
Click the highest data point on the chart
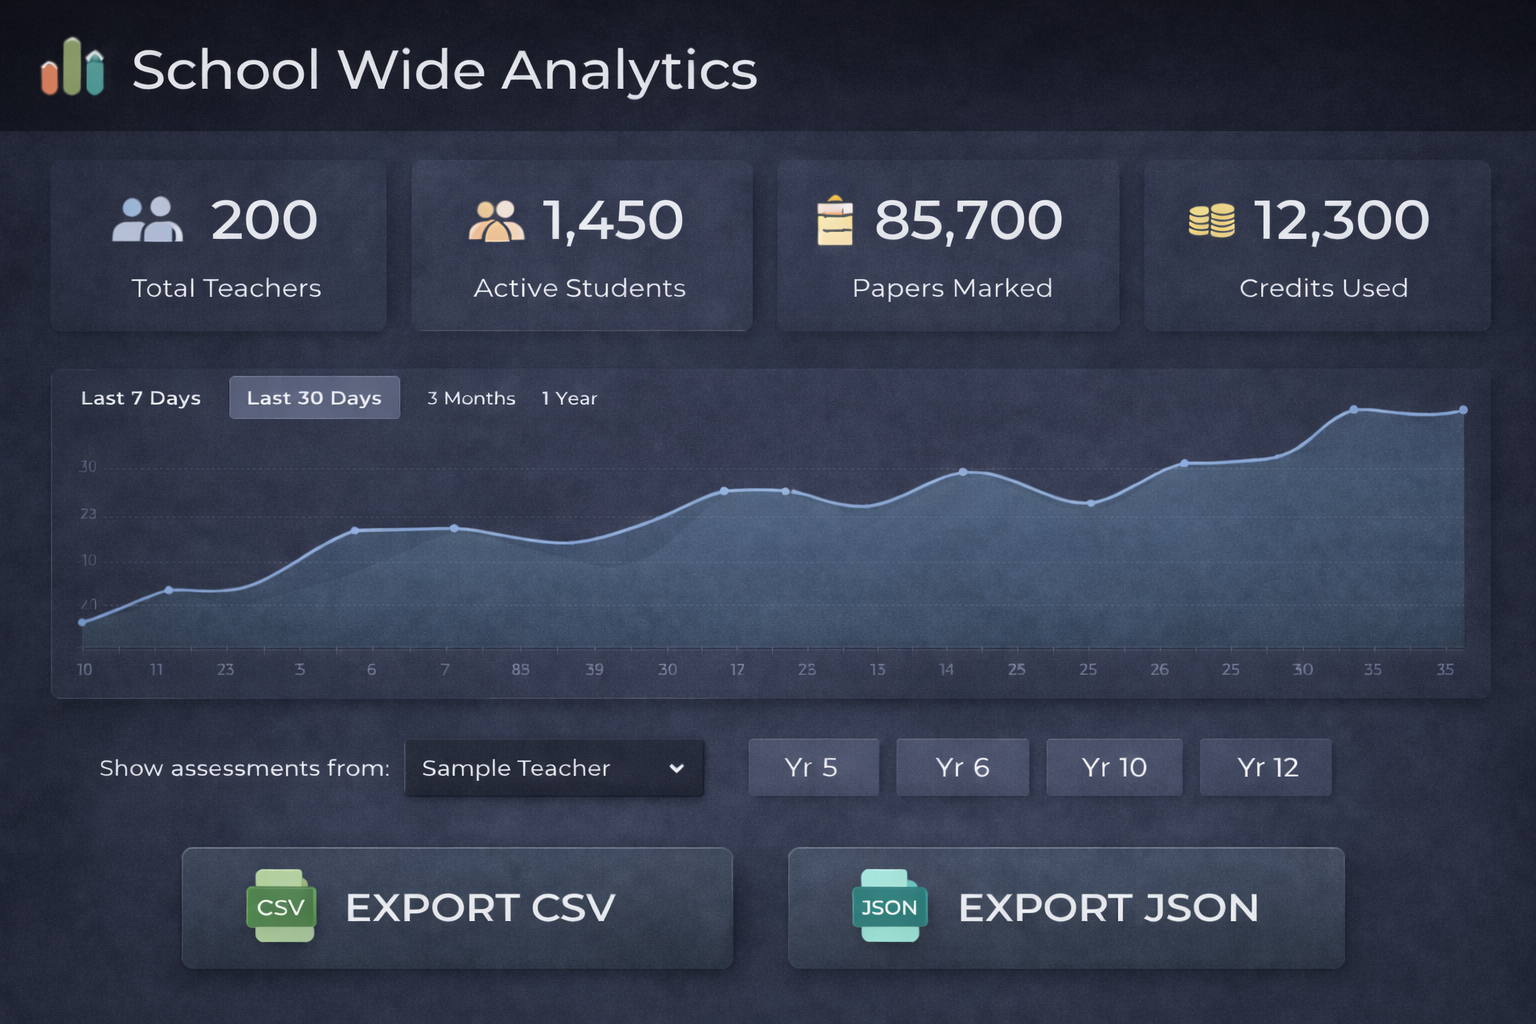[1355, 408]
